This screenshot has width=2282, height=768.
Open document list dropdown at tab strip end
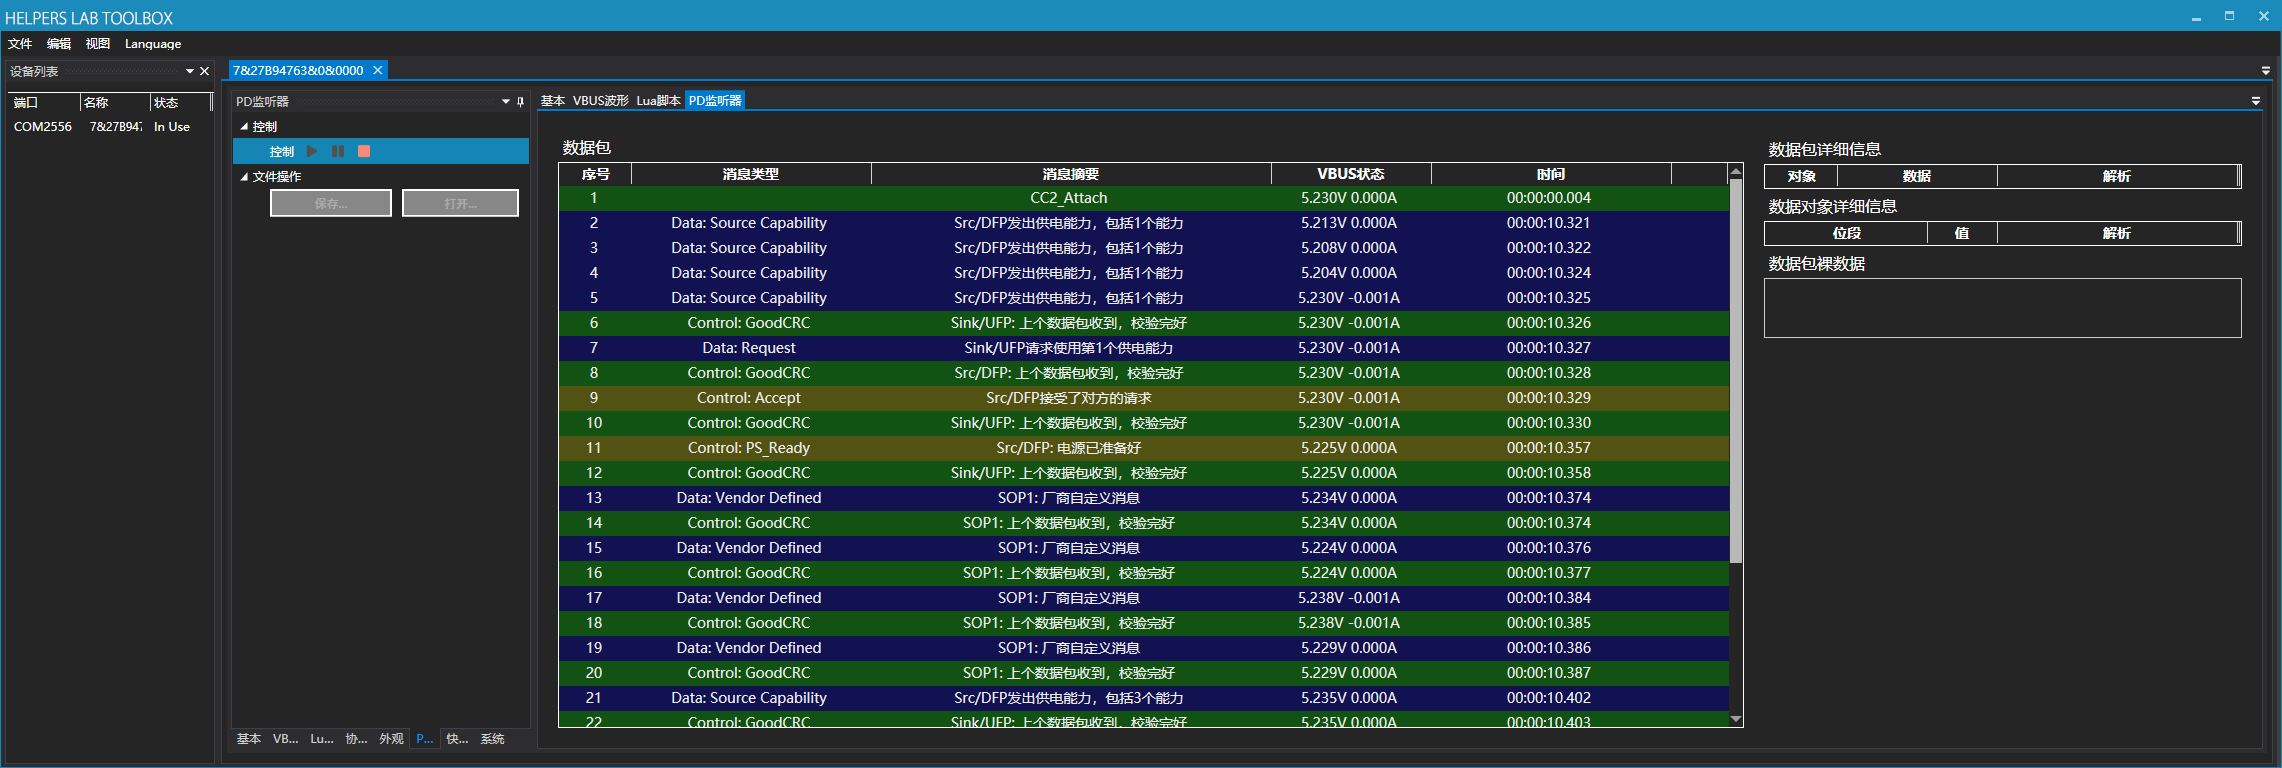click(2265, 70)
